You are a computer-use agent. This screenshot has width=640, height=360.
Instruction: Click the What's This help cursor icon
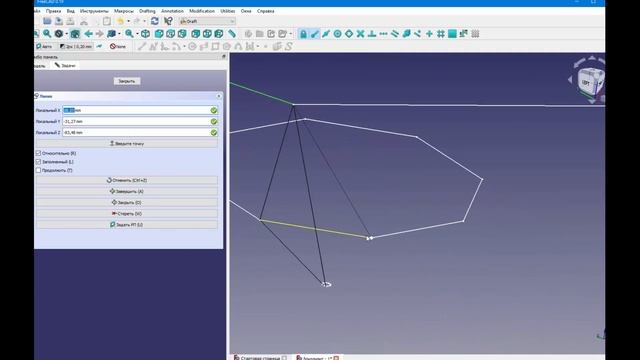coord(168,21)
